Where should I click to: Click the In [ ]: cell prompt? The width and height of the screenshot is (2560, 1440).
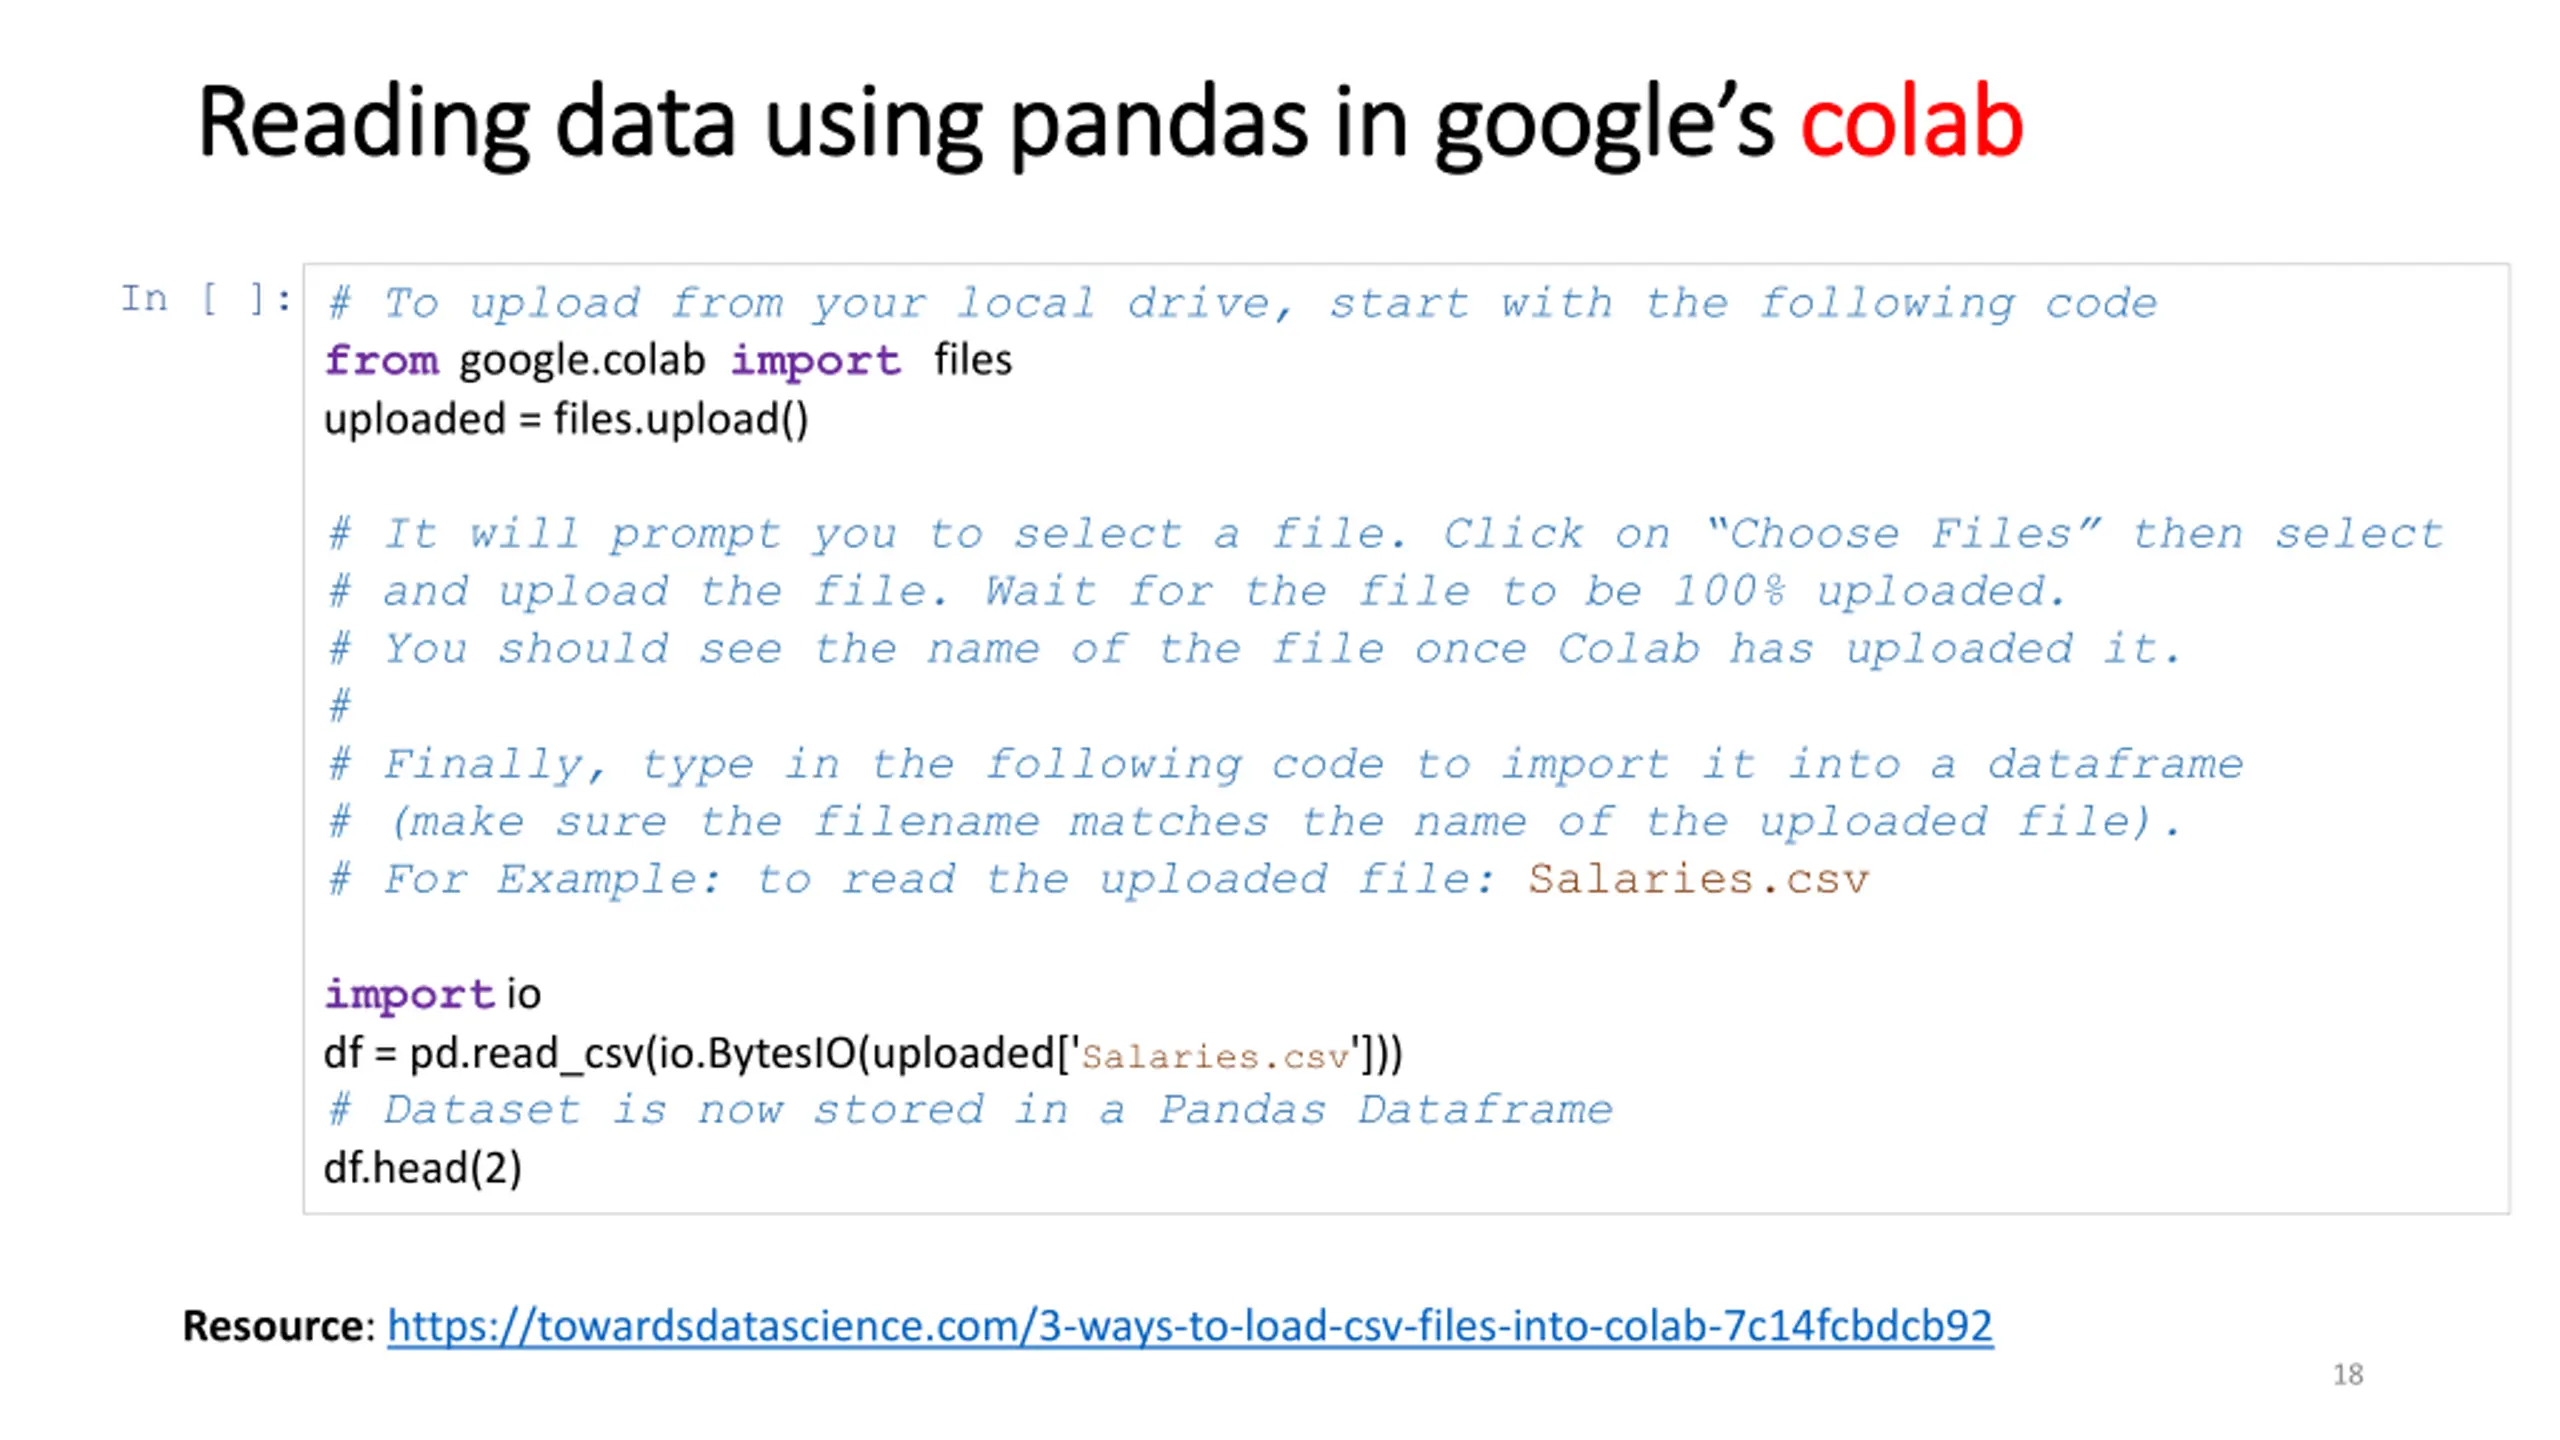pos(206,298)
